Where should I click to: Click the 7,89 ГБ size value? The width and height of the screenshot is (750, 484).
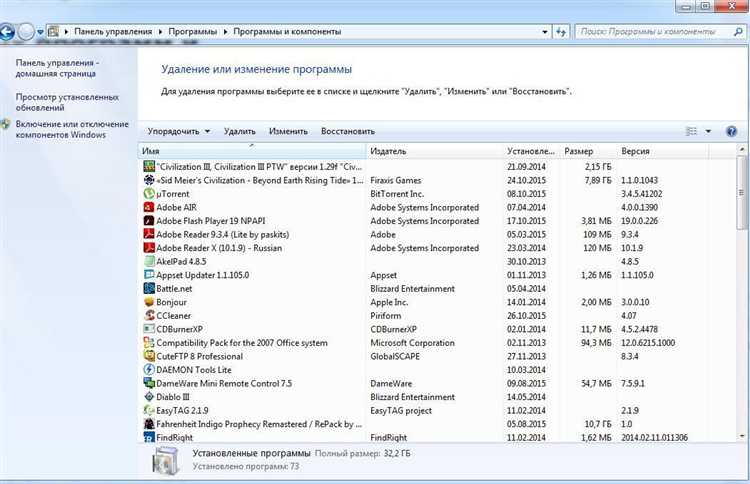click(x=598, y=180)
